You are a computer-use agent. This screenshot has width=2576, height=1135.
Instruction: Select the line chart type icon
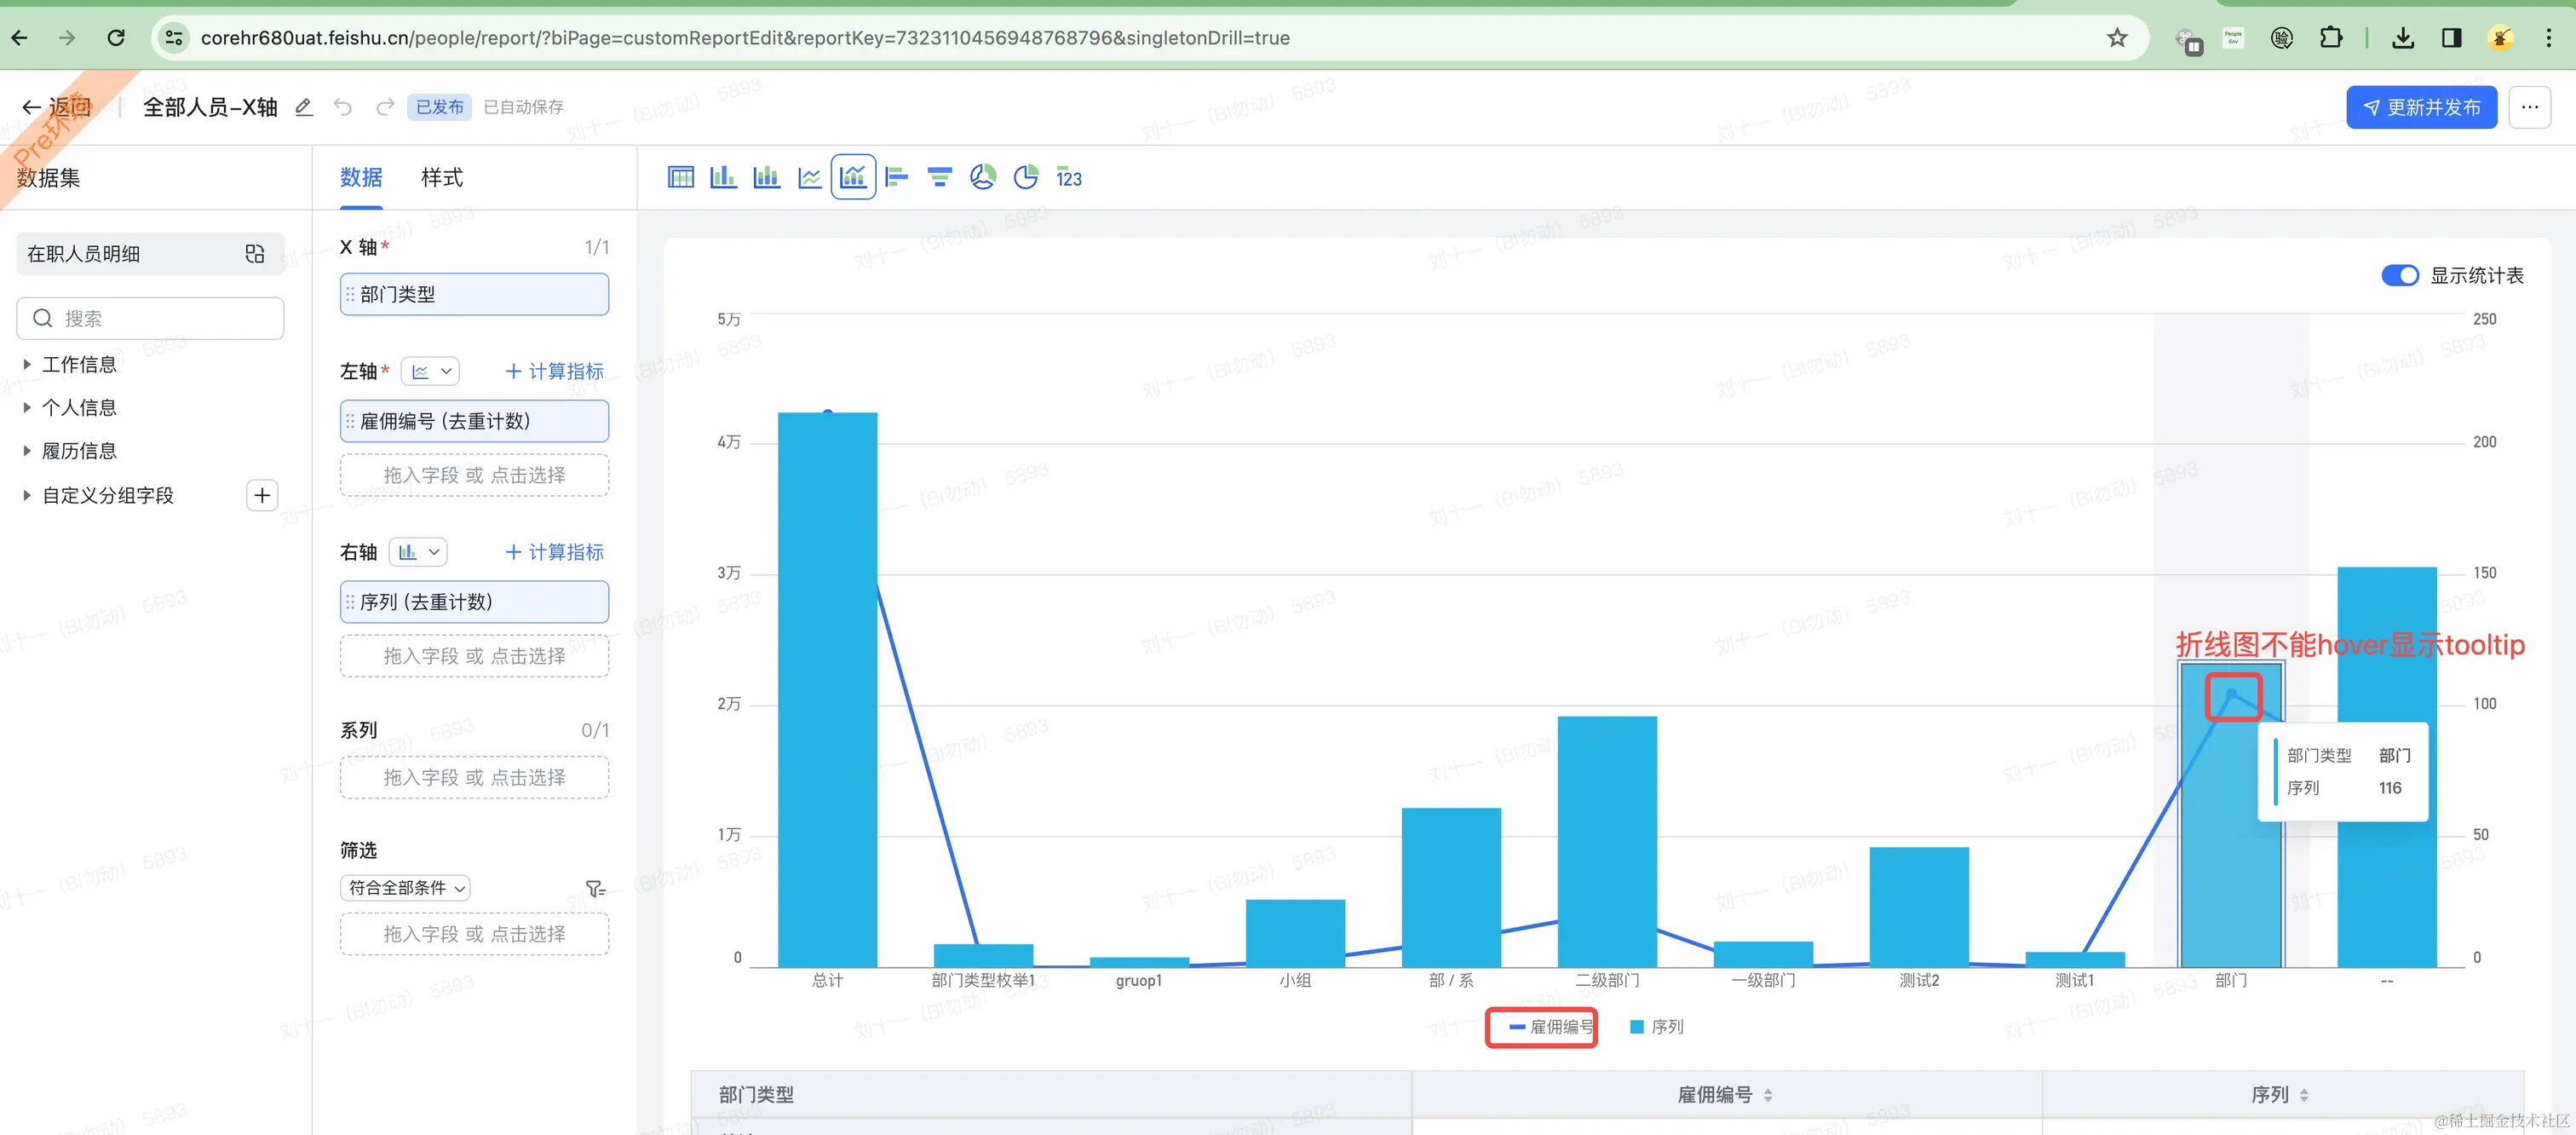coord(809,178)
